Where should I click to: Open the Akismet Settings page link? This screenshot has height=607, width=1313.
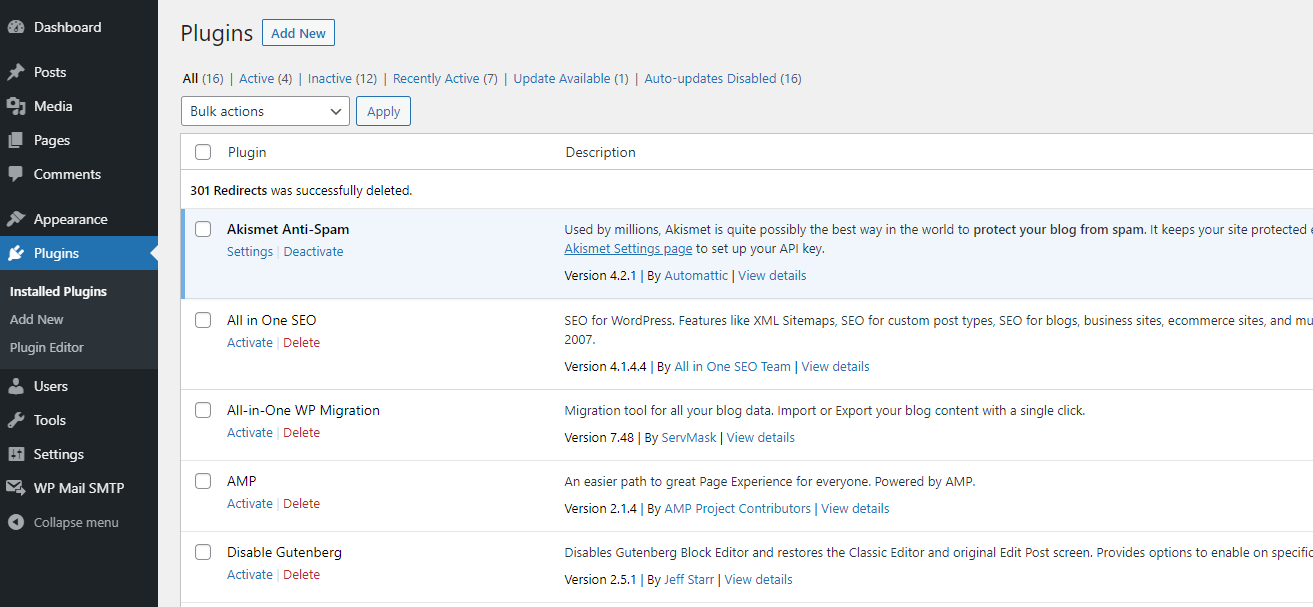tap(628, 249)
